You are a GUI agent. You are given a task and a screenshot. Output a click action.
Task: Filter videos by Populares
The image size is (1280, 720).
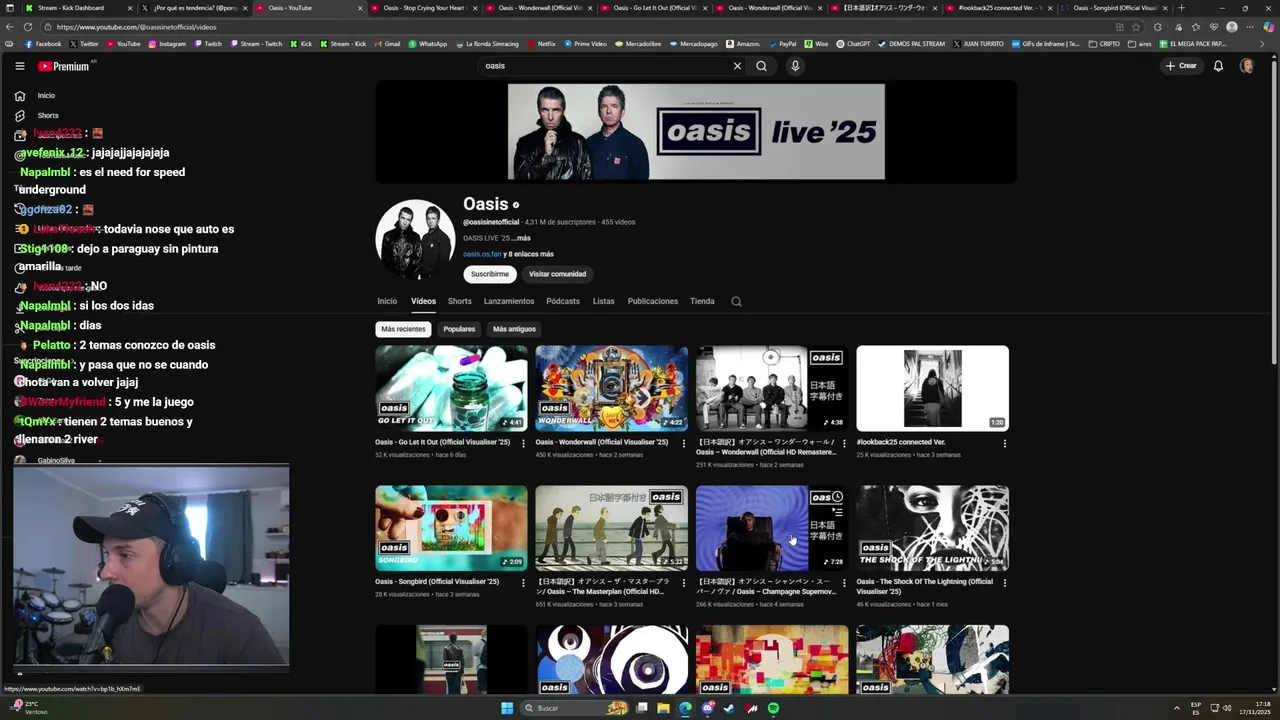[459, 329]
